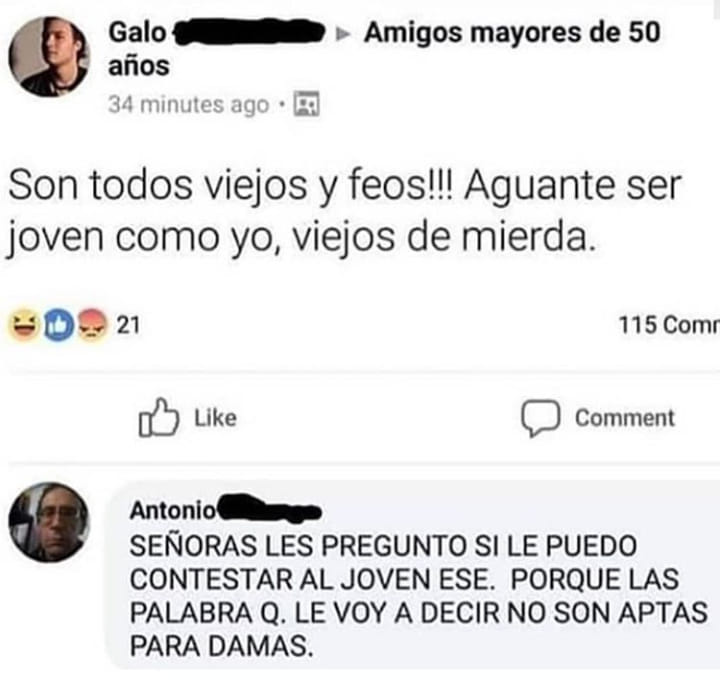Open the 115 Comments count

click(669, 325)
